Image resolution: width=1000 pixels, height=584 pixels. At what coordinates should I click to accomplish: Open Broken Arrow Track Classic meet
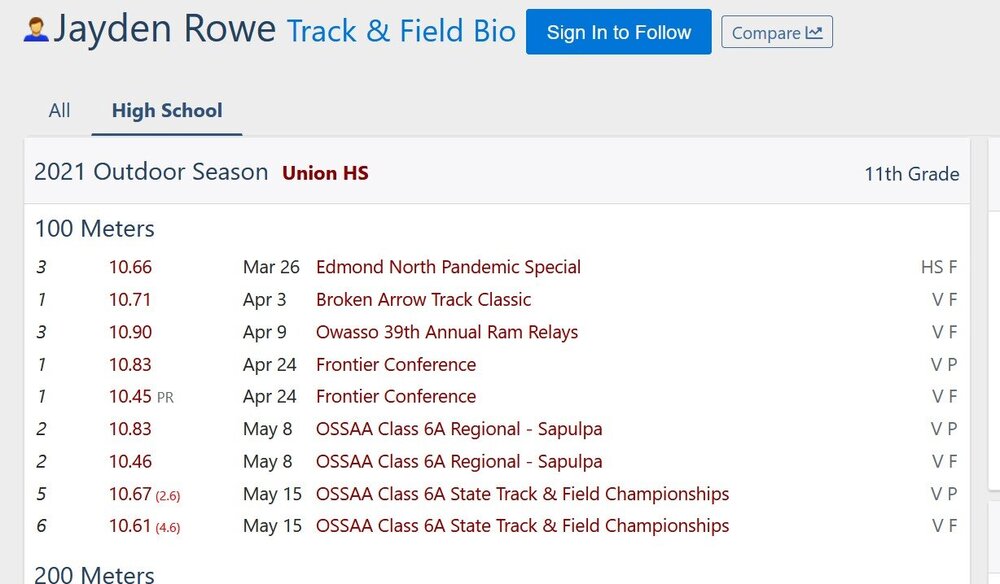423,299
